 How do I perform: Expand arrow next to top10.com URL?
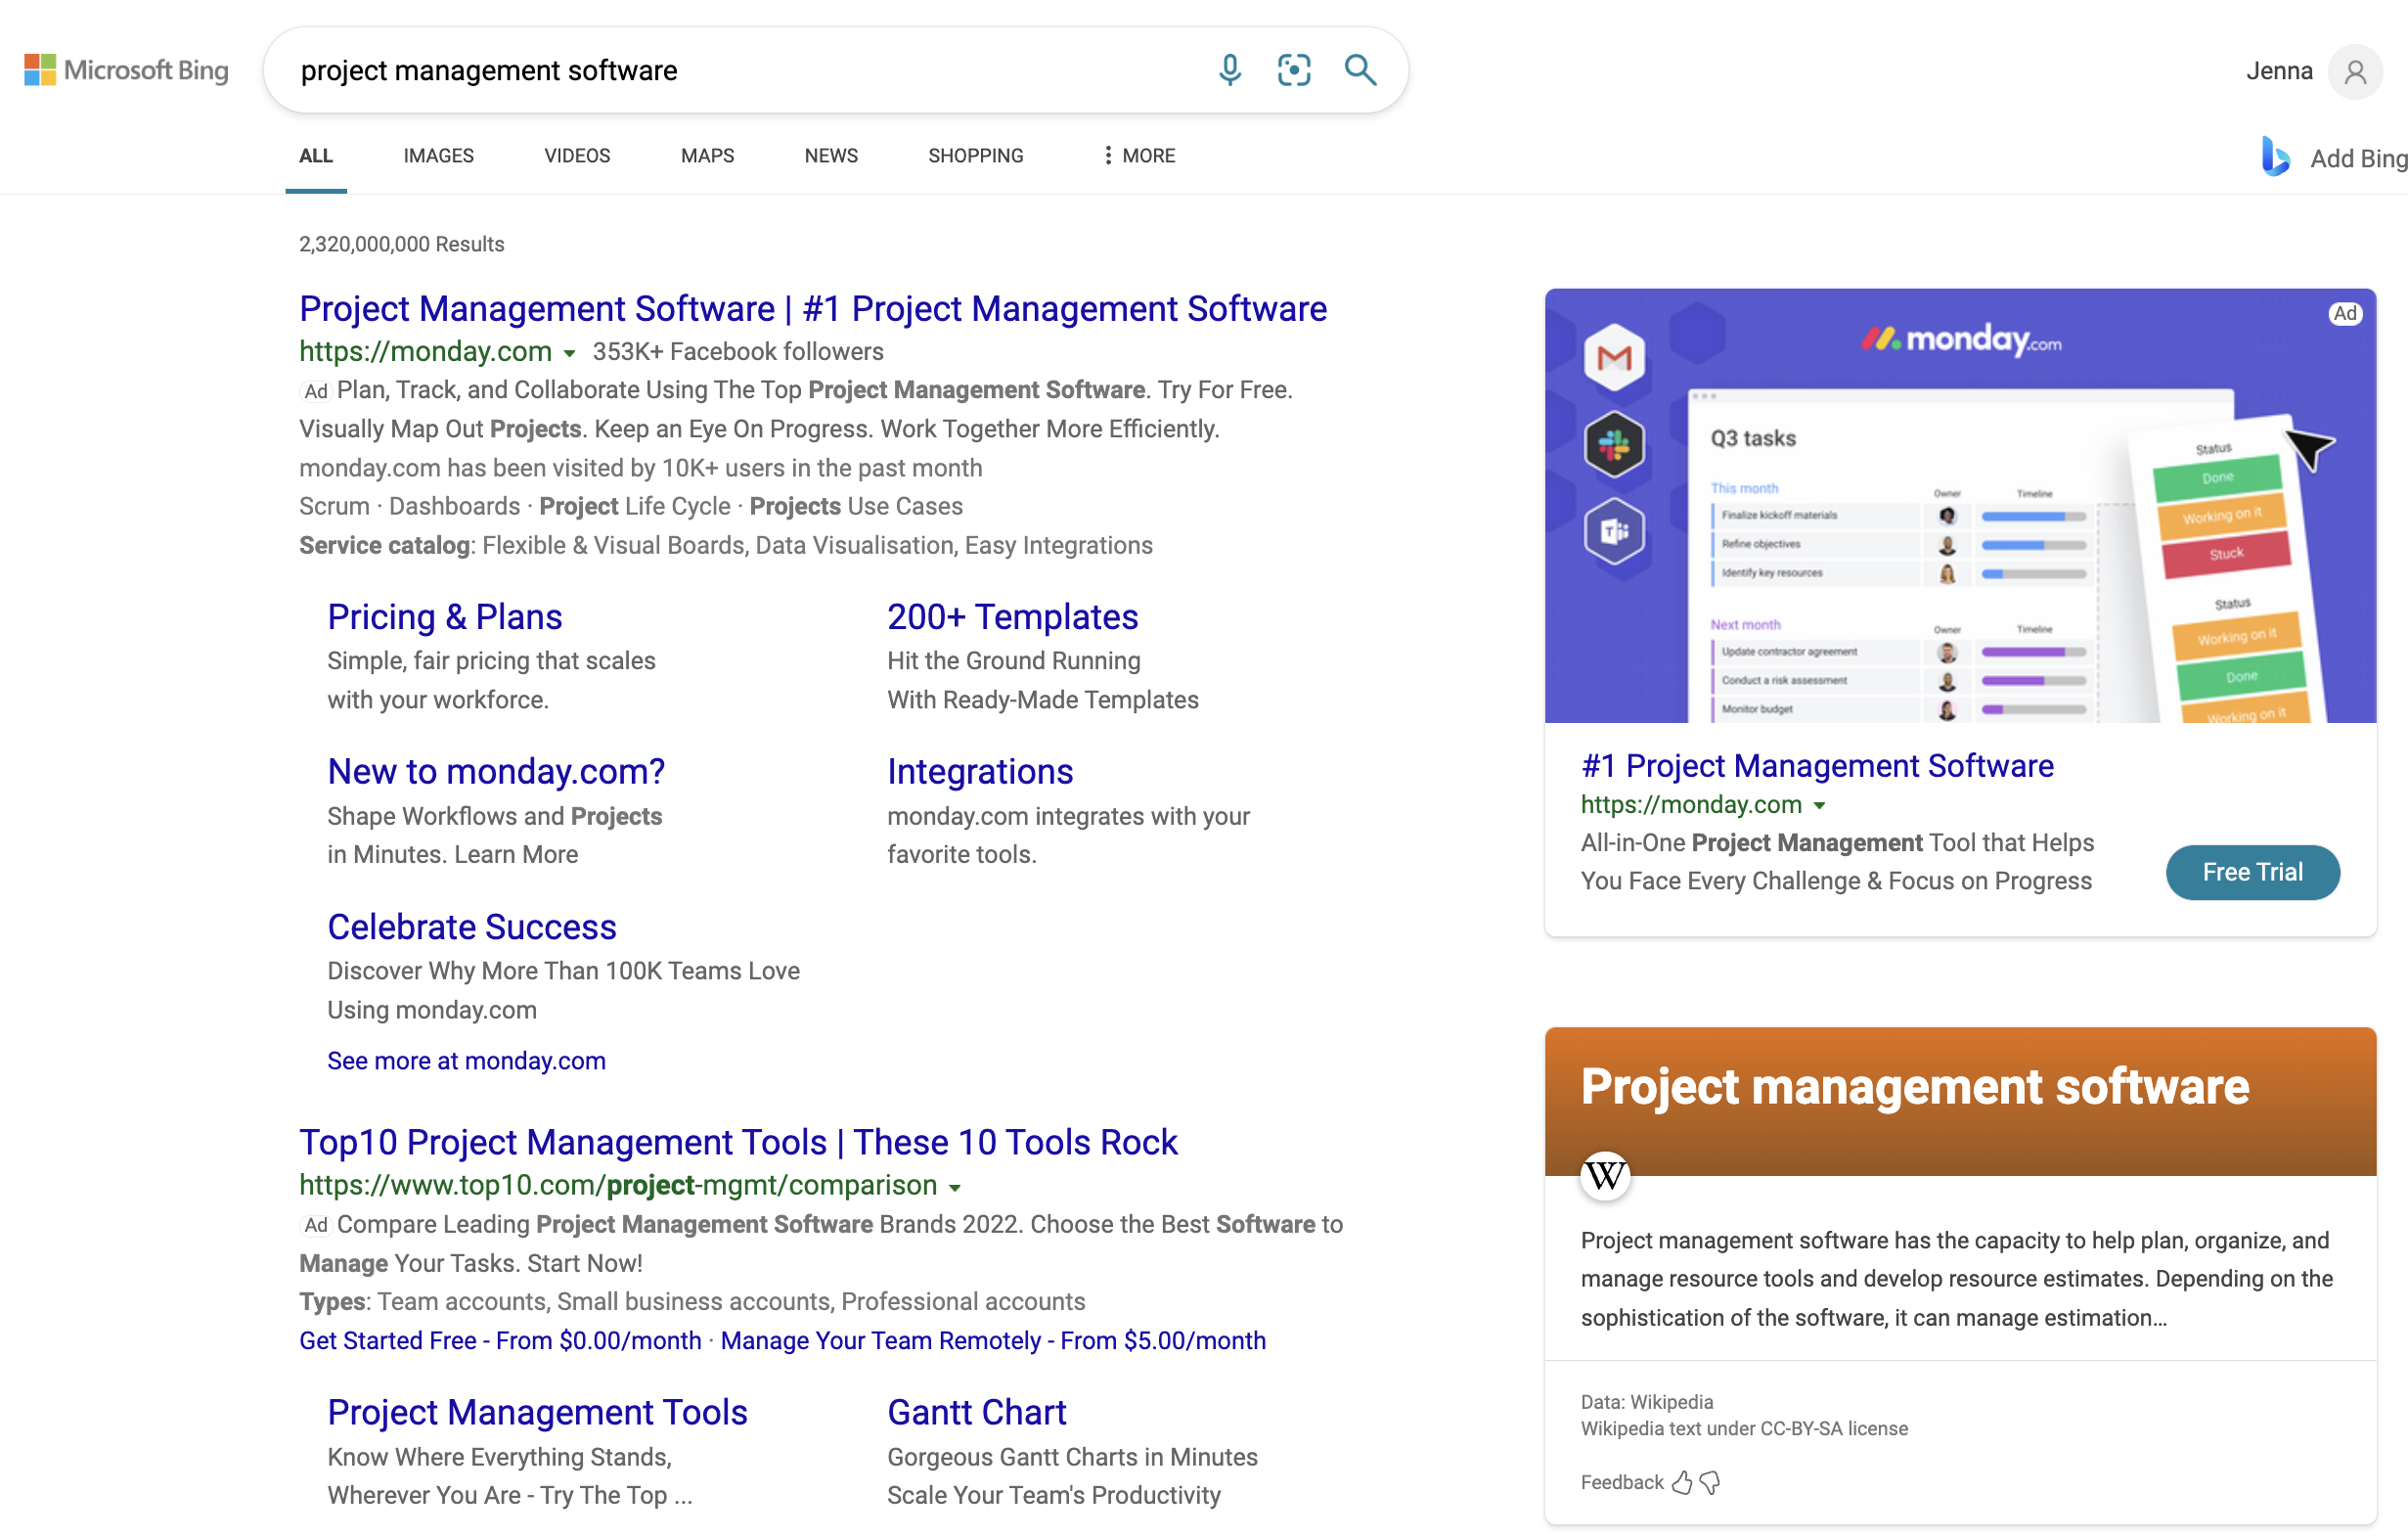click(x=955, y=1188)
